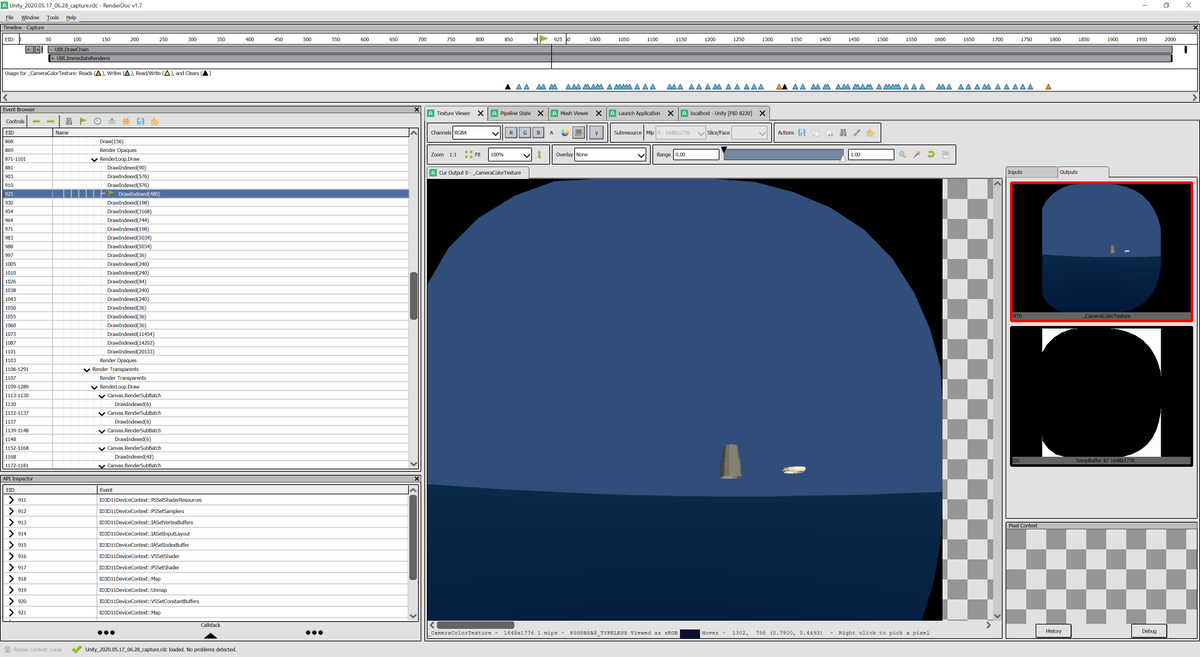The height and width of the screenshot is (657, 1200).
Task: Click the Range maximum 1.00 field
Action: tap(870, 155)
